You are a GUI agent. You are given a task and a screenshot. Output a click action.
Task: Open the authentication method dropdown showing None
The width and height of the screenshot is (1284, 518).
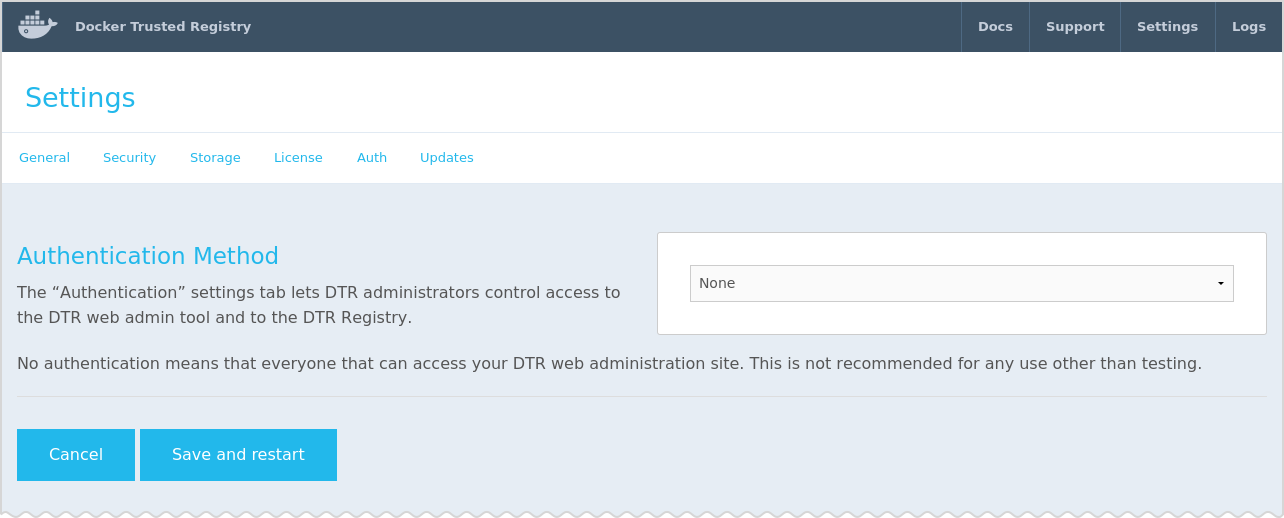click(960, 283)
